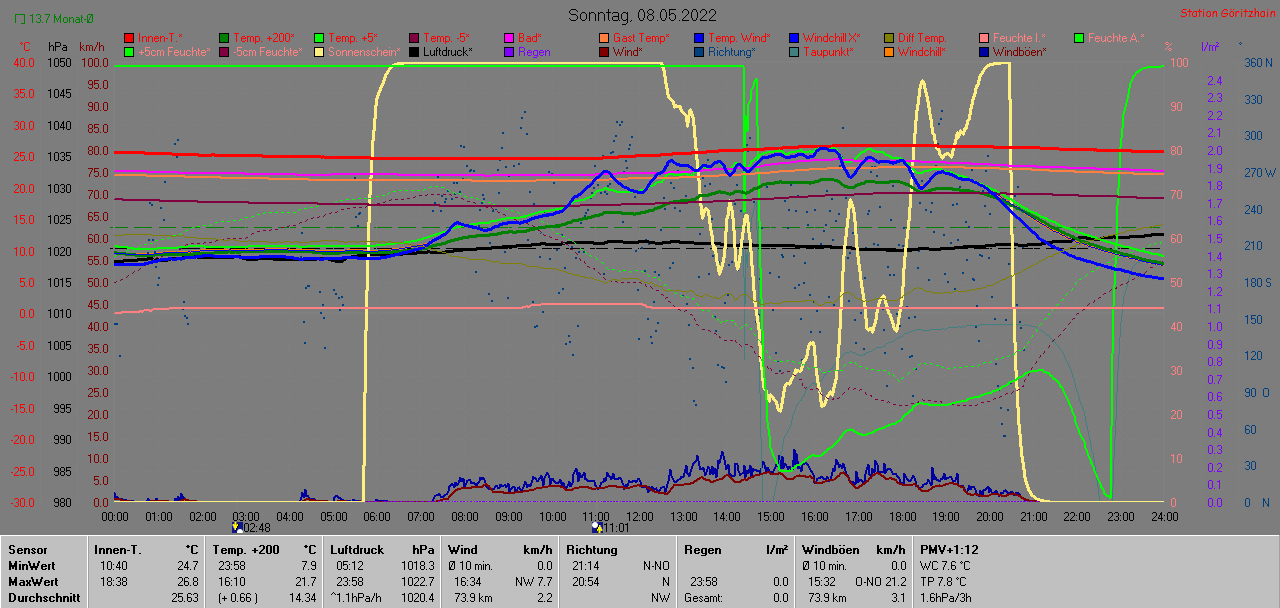Select the 24:00 time axis label
Image resolution: width=1280 pixels, height=608 pixels.
tap(1164, 516)
